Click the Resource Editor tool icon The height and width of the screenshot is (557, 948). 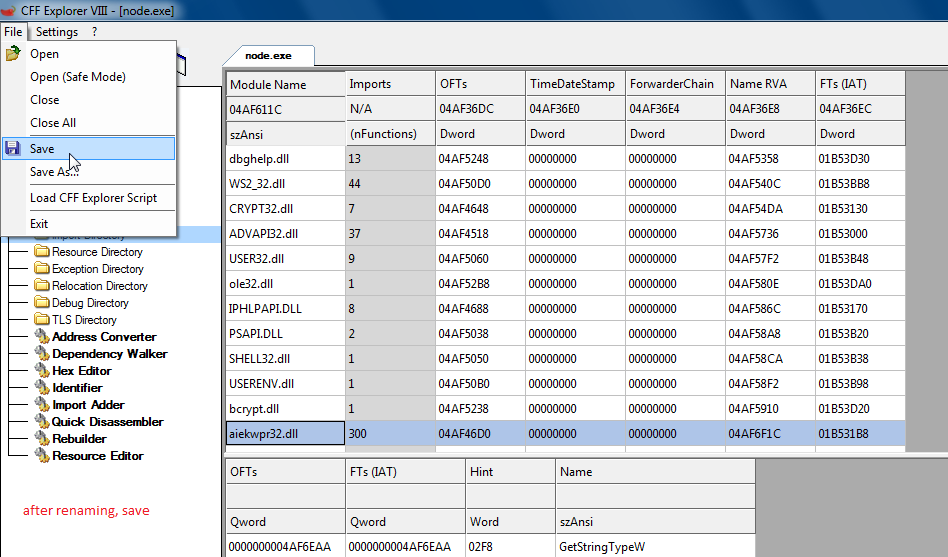click(42, 455)
